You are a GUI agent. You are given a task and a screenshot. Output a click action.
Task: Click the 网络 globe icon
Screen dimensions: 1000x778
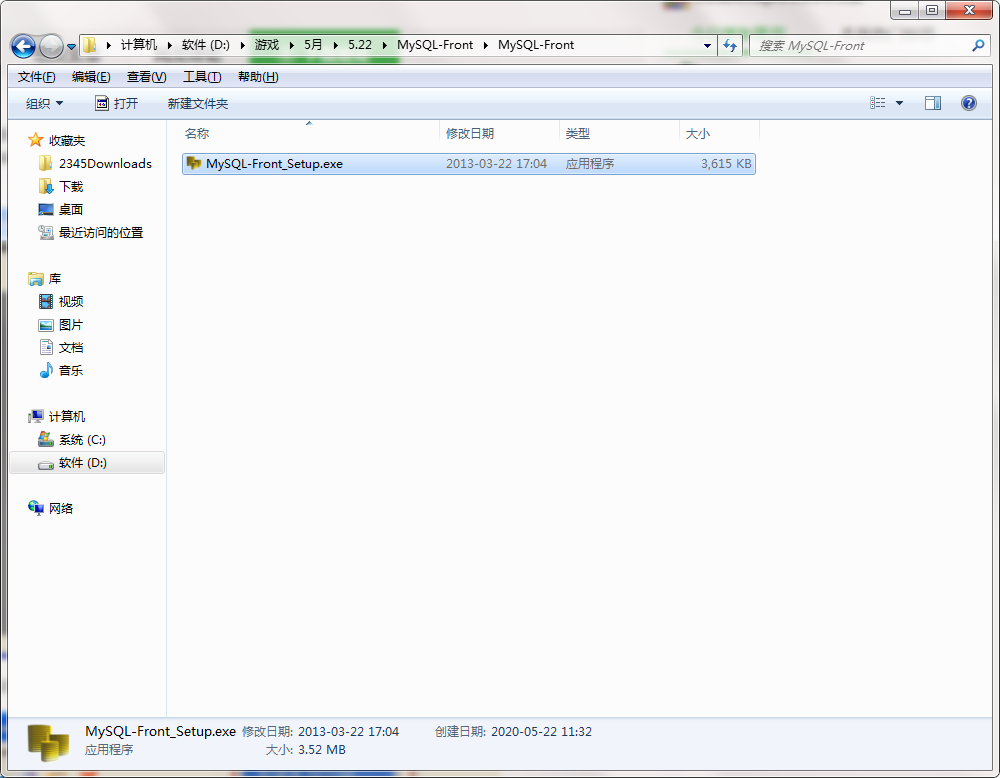(36, 508)
